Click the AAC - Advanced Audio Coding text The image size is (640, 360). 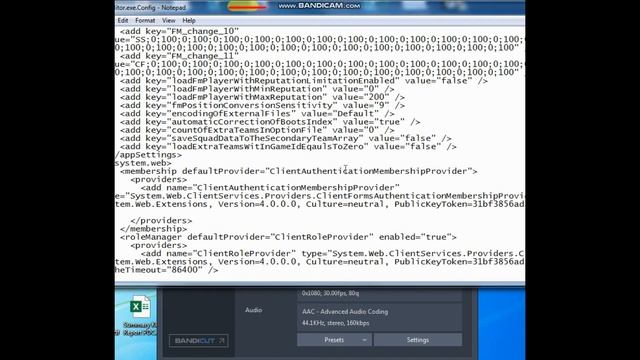pyautogui.click(x=345, y=311)
